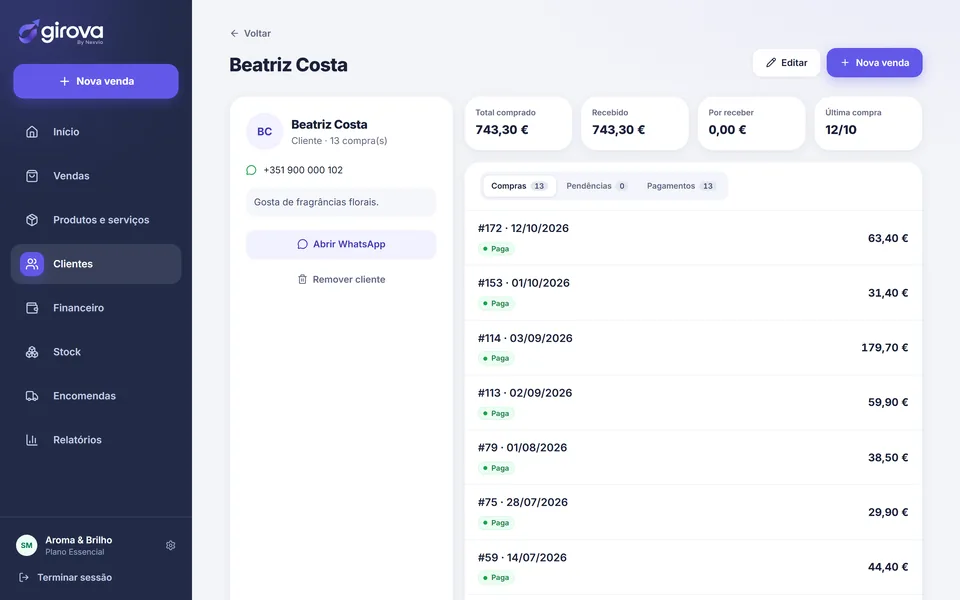960x600 pixels.
Task: Click the Início home icon
Action: [32, 132]
